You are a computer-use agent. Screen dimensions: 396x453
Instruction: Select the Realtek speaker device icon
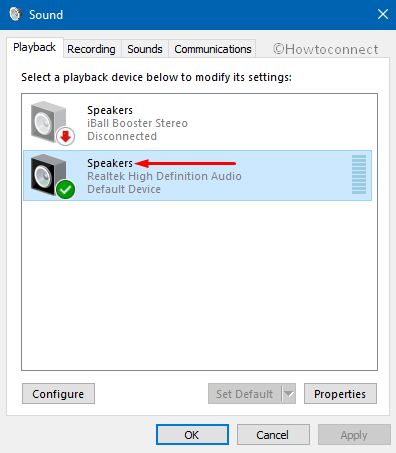tap(49, 175)
